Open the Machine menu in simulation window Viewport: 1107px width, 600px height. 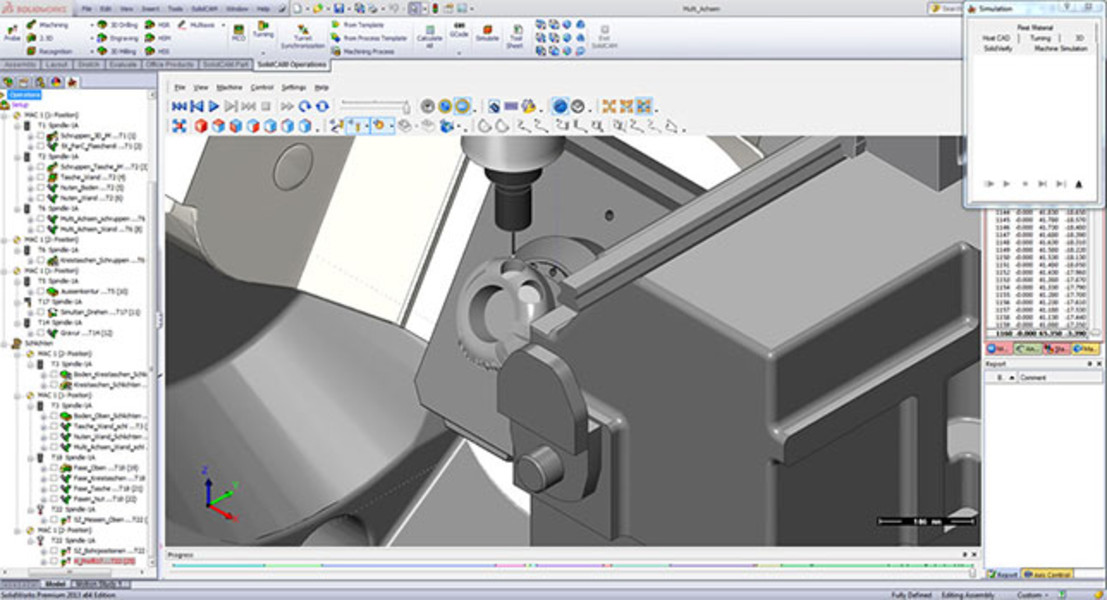230,86
